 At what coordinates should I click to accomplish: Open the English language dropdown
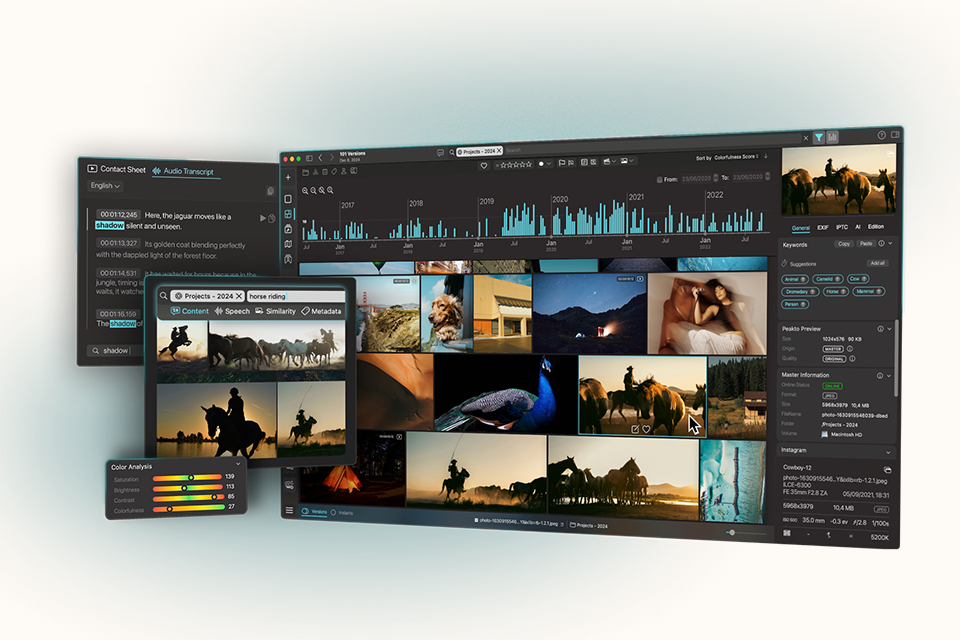click(105, 186)
